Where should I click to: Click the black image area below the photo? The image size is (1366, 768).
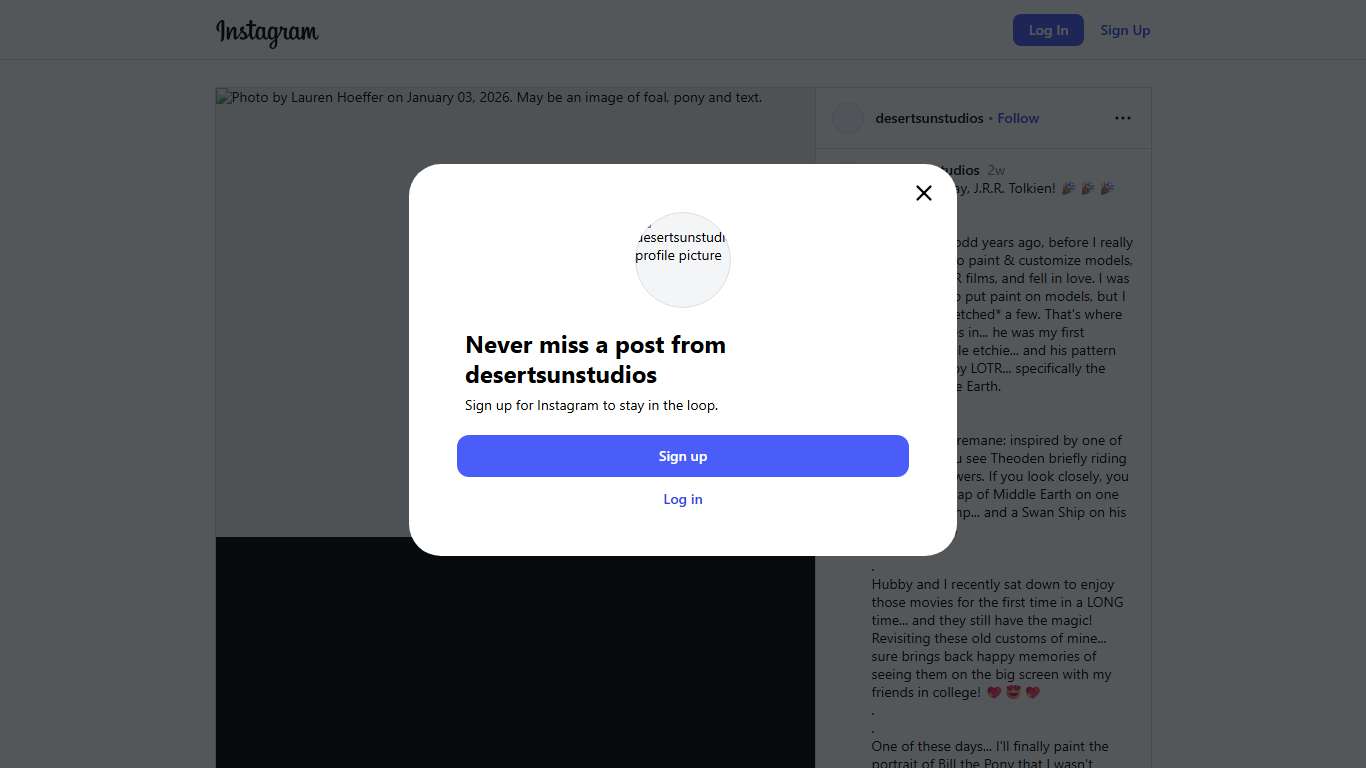(515, 652)
